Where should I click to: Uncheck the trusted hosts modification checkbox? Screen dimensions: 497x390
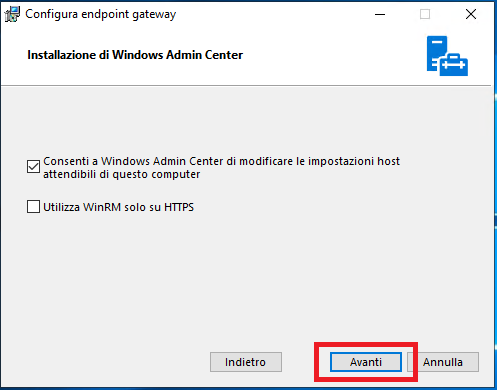pyautogui.click(x=33, y=166)
